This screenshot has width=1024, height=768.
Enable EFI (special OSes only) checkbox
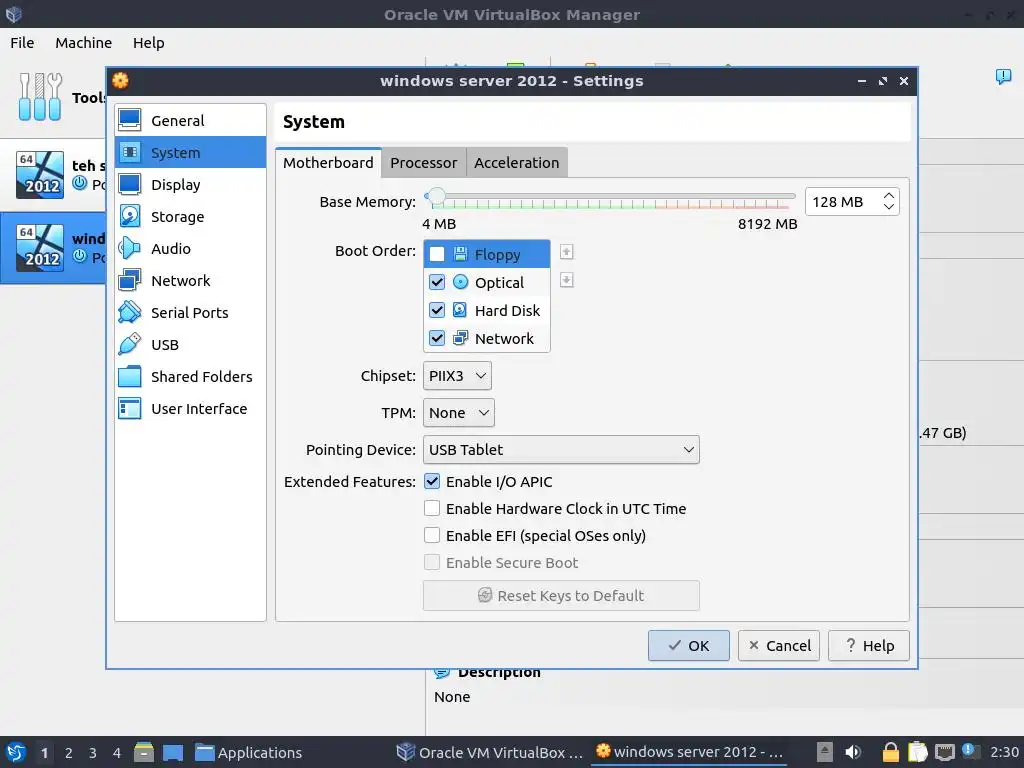coord(432,535)
